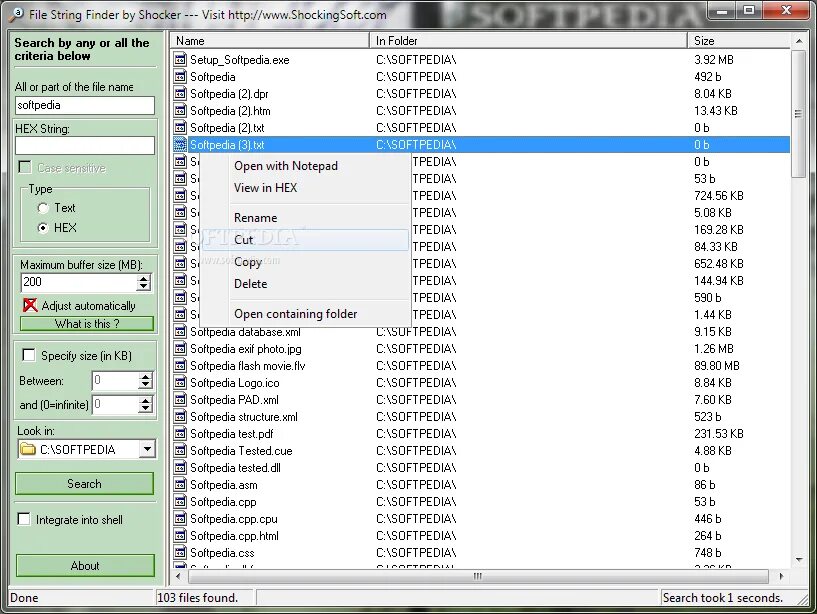This screenshot has height=614, width=817.
Task: Sort results by Size column header
Action: pyautogui.click(x=739, y=41)
